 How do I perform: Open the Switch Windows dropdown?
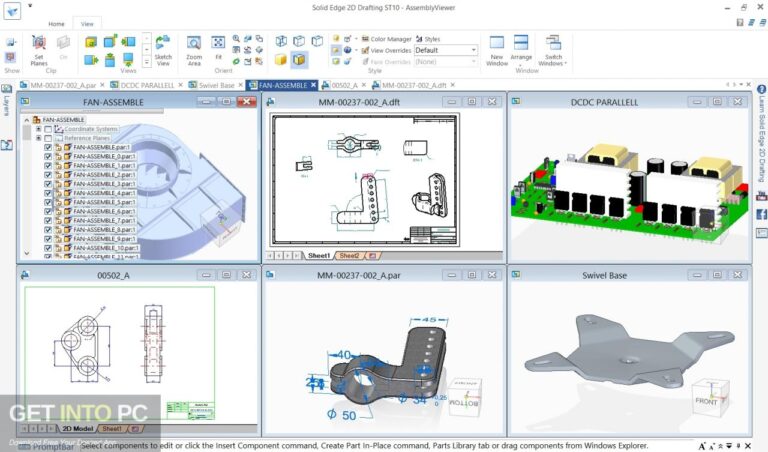[x=552, y=50]
